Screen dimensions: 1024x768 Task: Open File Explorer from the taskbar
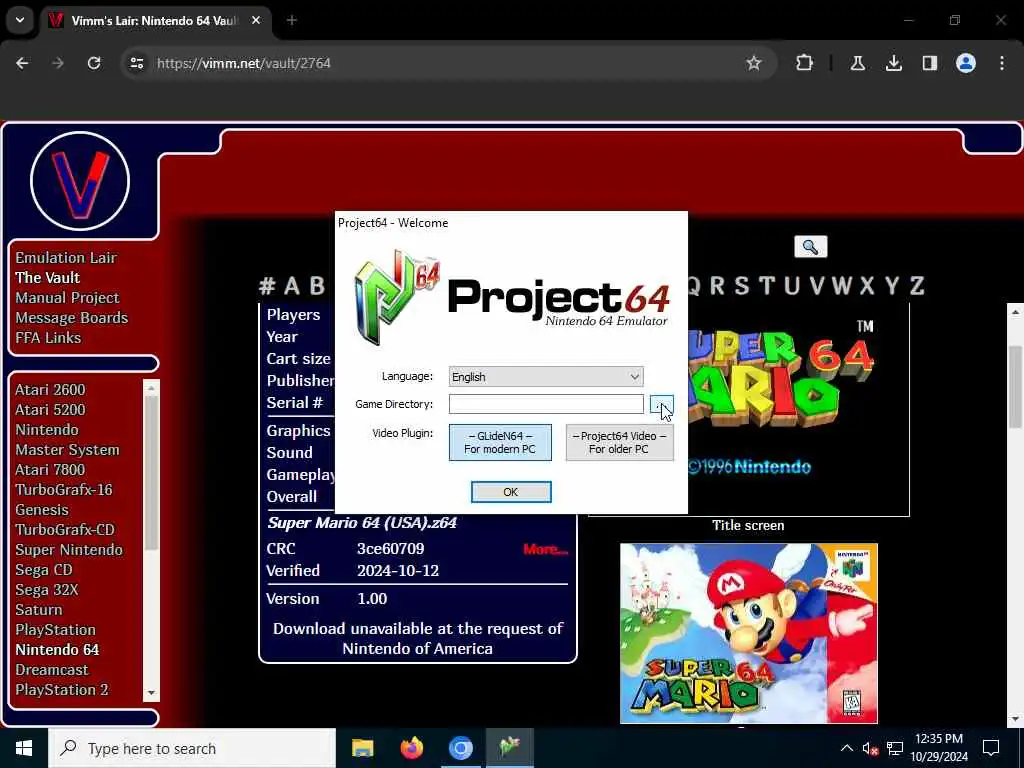pos(362,748)
